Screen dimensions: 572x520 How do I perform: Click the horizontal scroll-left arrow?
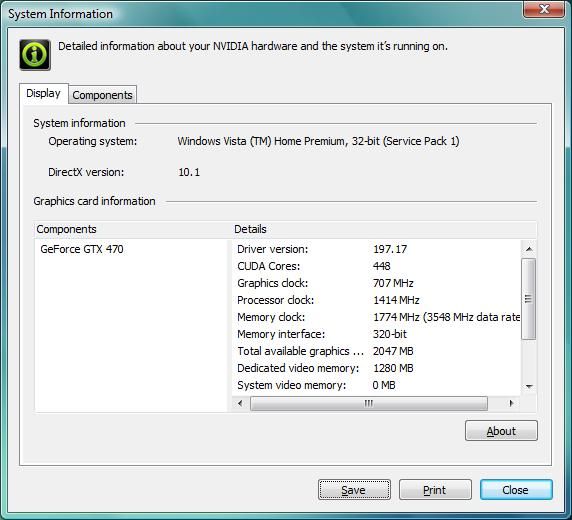pyautogui.click(x=240, y=403)
